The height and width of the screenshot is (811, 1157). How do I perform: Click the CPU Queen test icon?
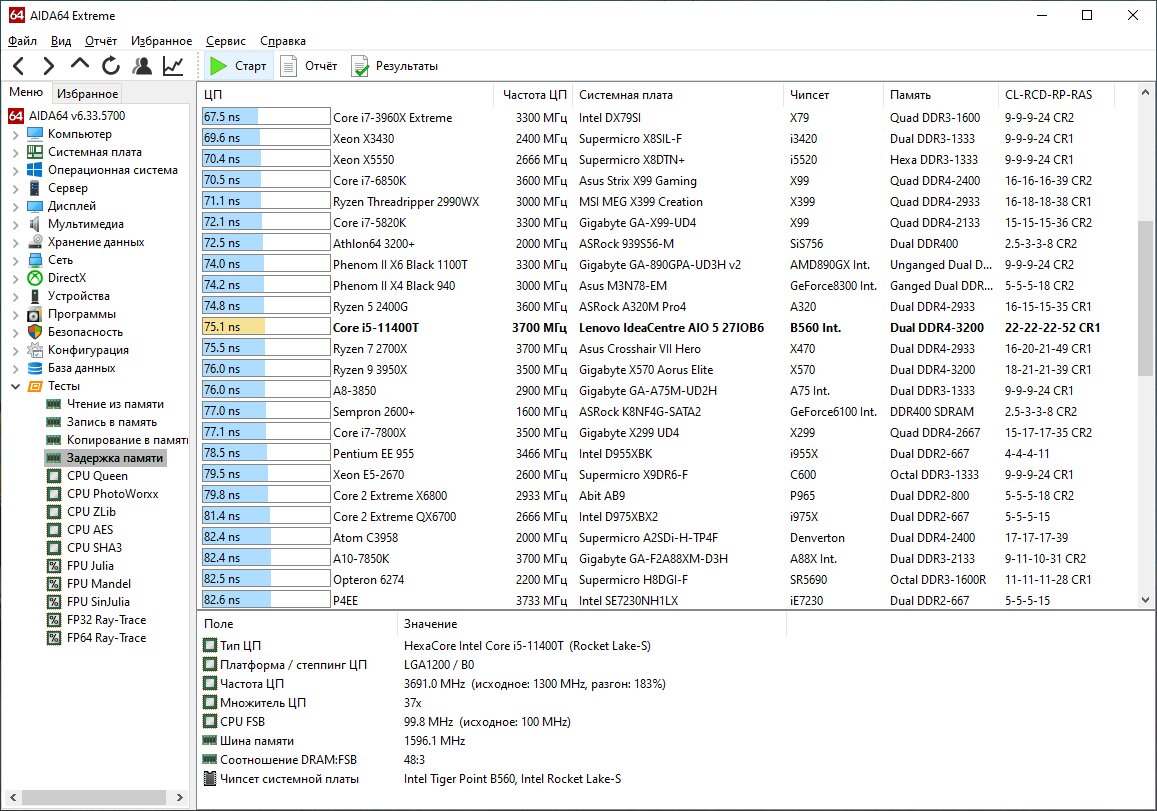click(x=54, y=476)
